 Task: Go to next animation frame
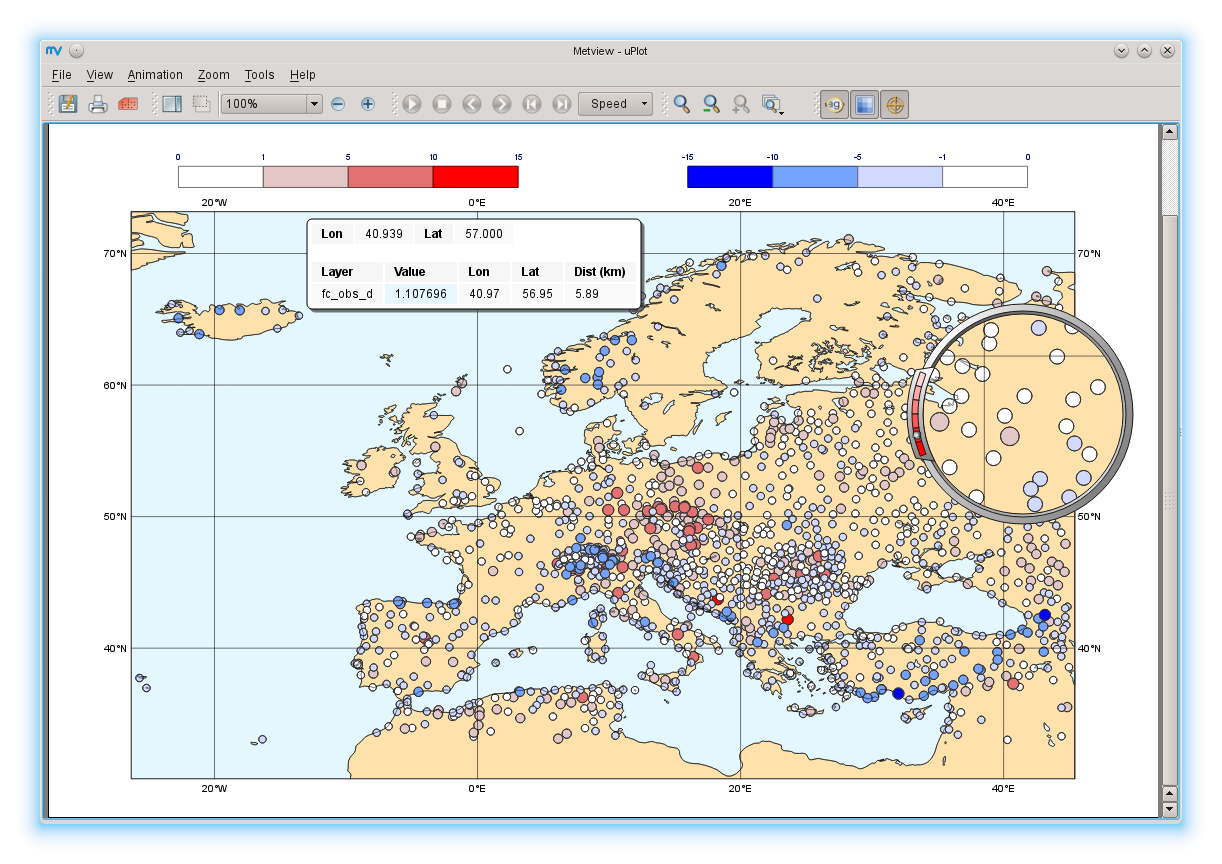coord(502,103)
